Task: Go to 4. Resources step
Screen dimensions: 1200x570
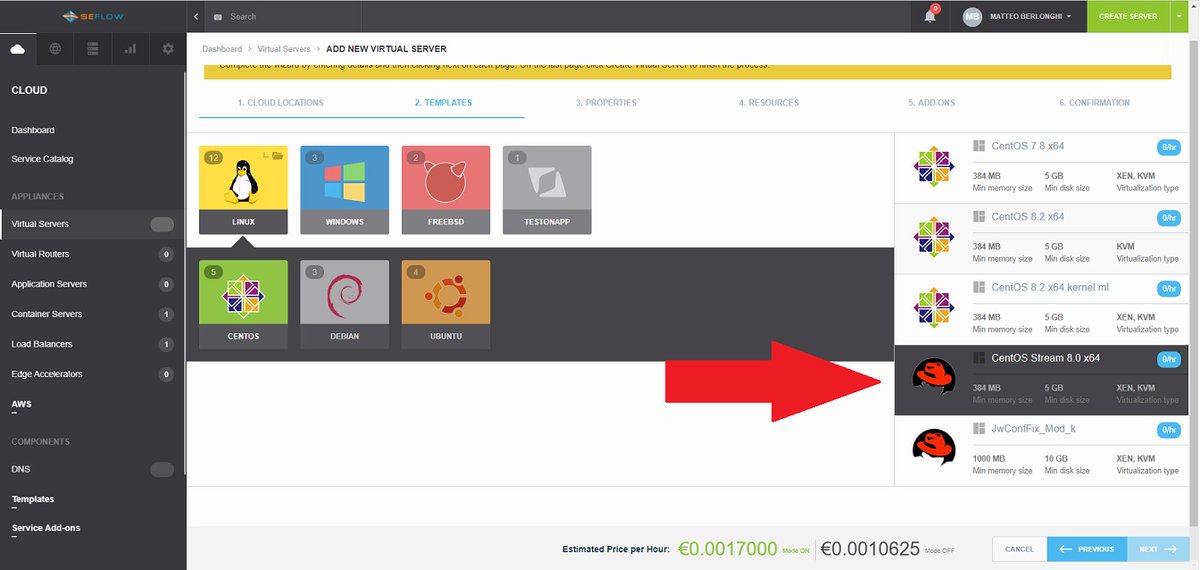Action: [x=769, y=103]
